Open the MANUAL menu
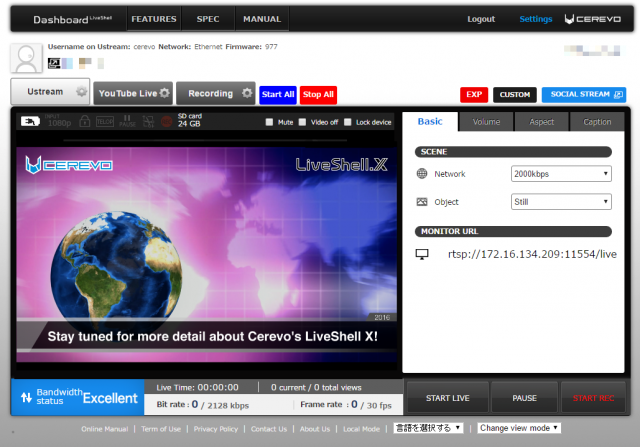The height and width of the screenshot is (447, 640). click(x=262, y=19)
